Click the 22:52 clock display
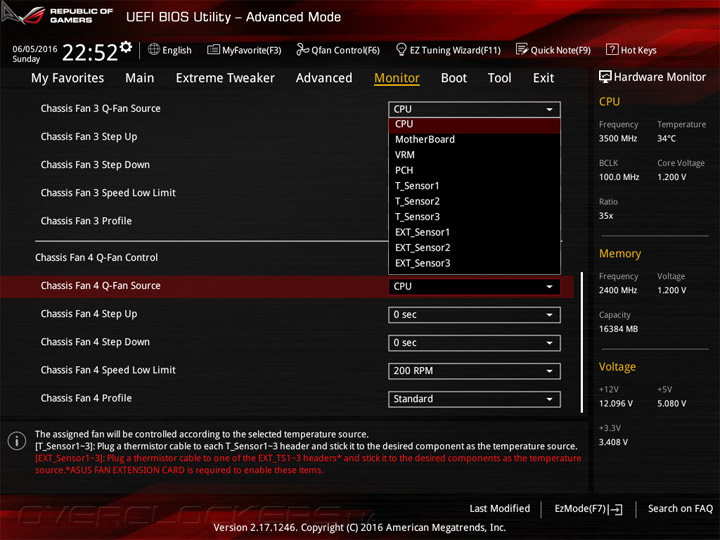 pos(90,53)
